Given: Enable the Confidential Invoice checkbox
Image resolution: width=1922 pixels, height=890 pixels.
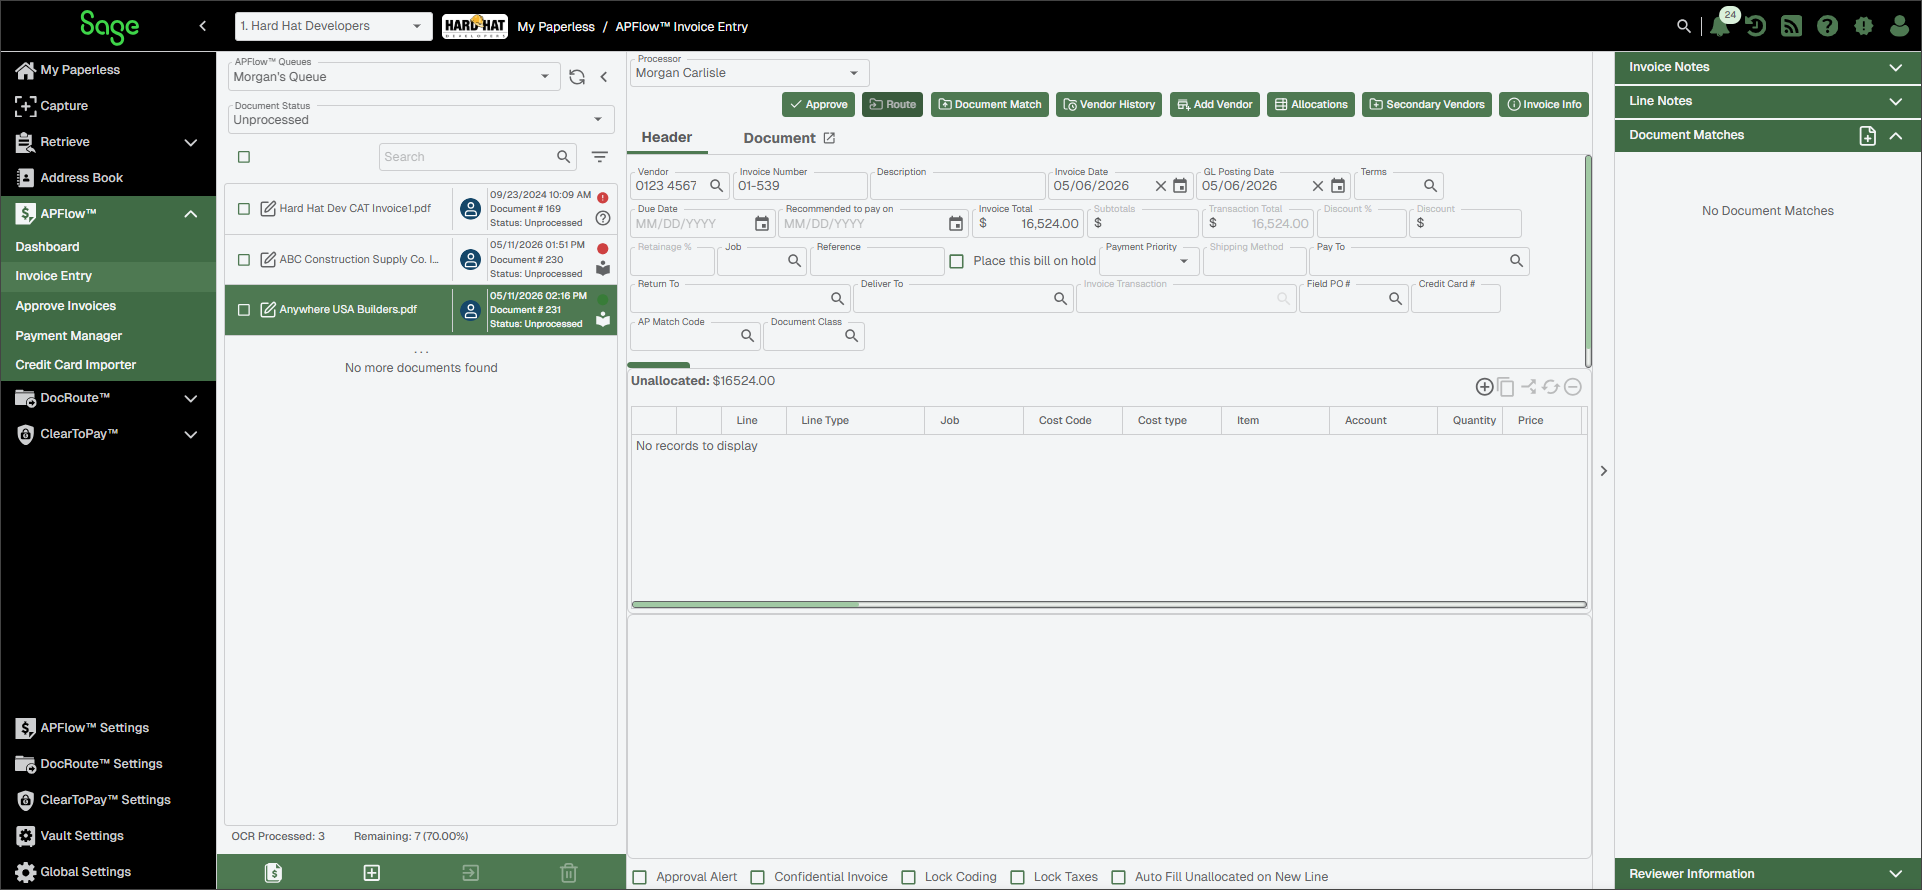Looking at the screenshot, I should pyautogui.click(x=758, y=877).
